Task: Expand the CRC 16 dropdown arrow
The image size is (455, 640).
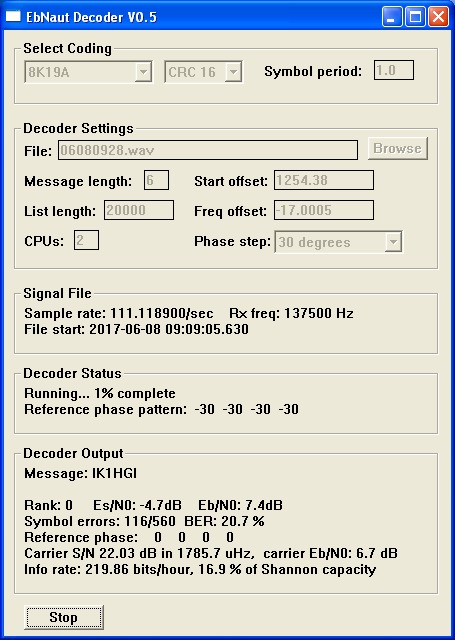Action: coord(233,72)
